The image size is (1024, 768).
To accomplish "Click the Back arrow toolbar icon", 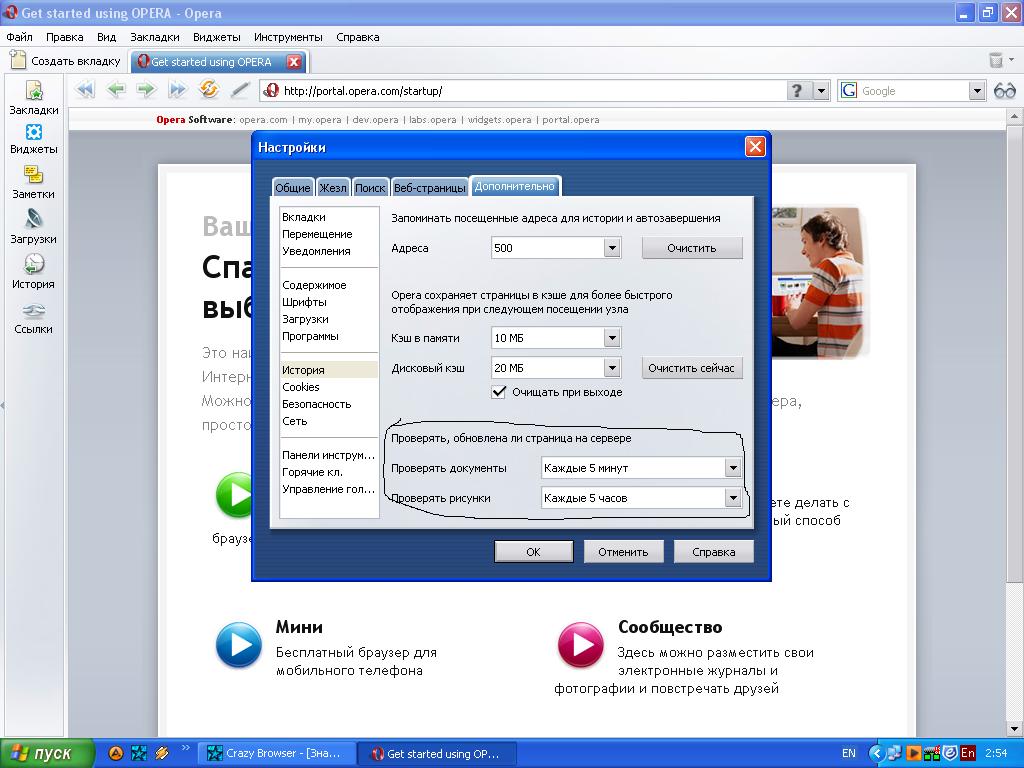I will coord(116,89).
